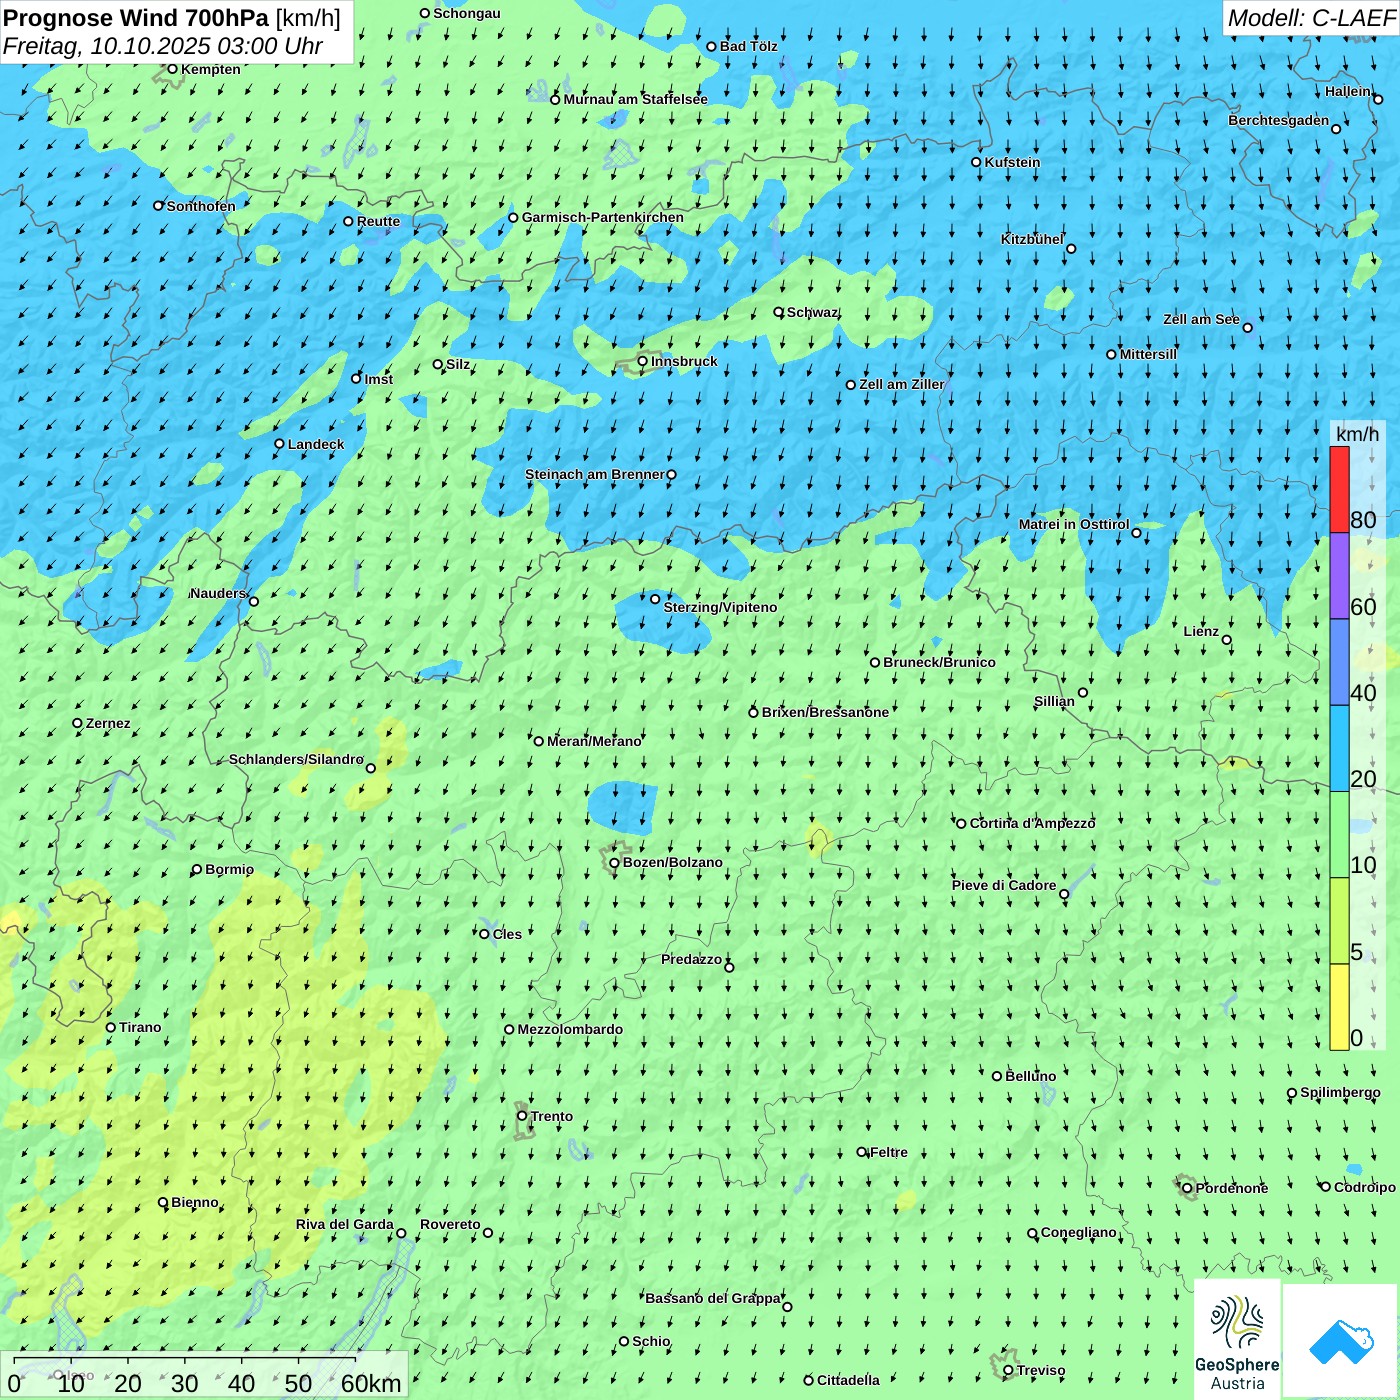
Task: Click the date 'Freitag, 10.10.2025 03:00 Uhr'
Action: (163, 46)
